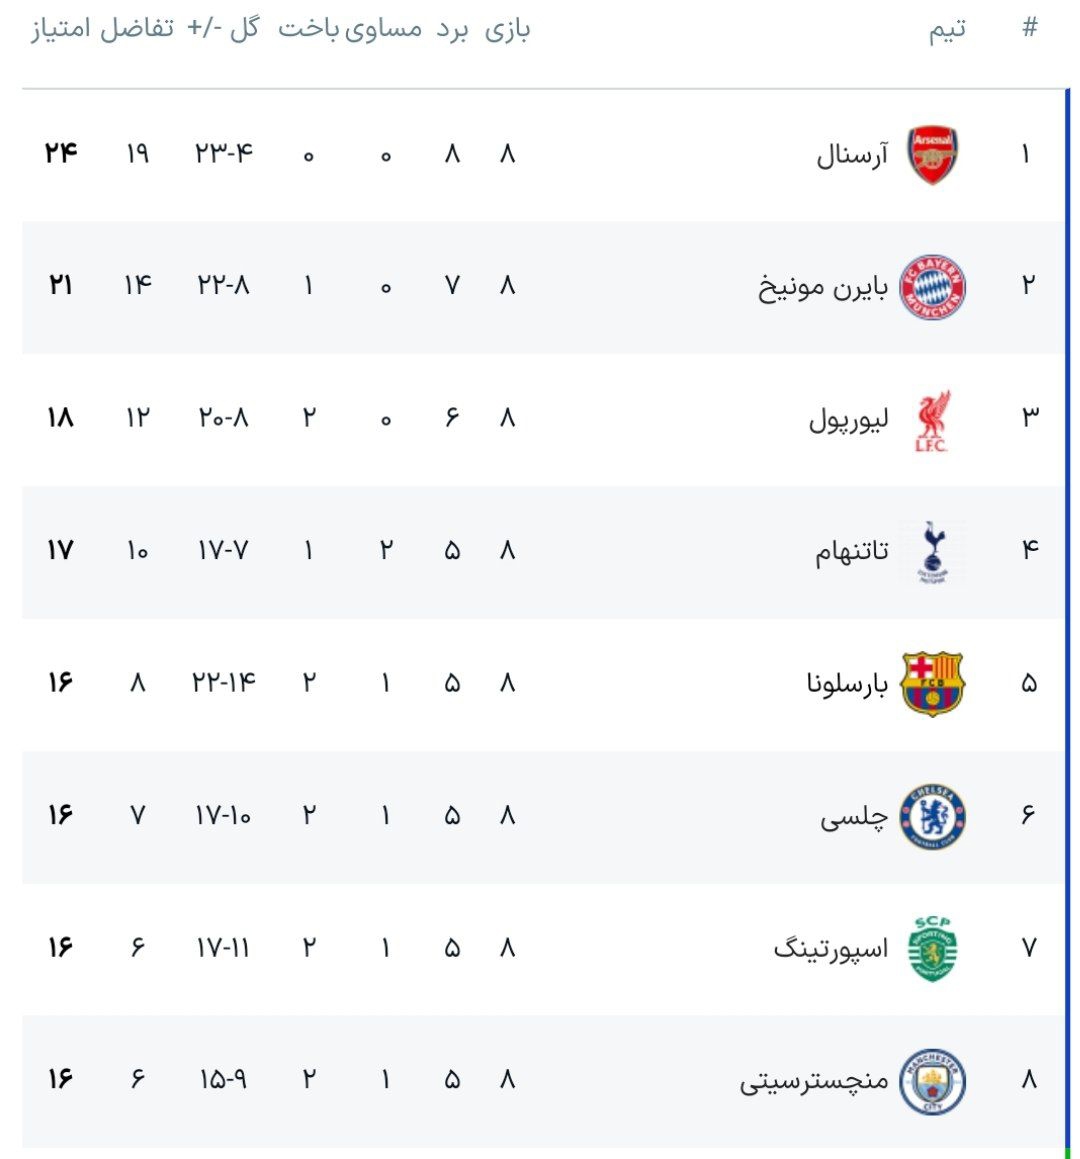Click the Bayern Munich club logo

[932, 287]
